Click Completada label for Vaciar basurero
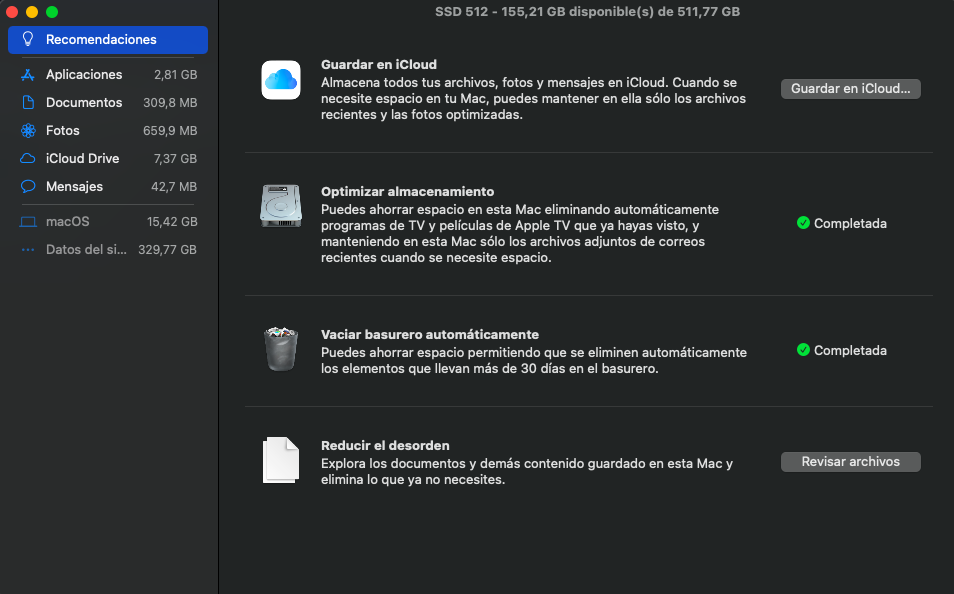 tap(850, 351)
